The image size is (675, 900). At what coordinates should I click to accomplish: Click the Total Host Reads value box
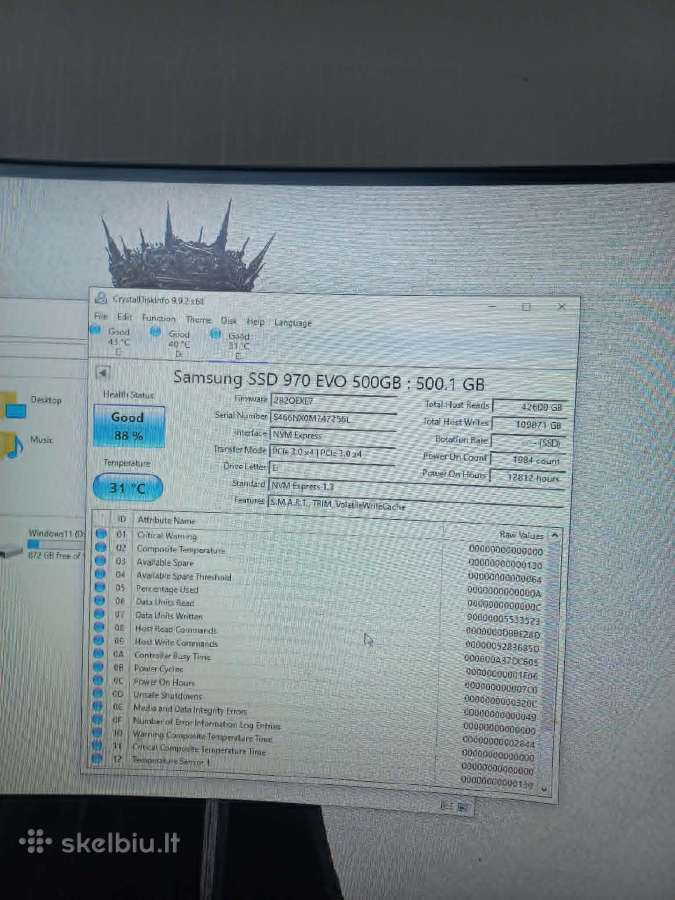530,407
